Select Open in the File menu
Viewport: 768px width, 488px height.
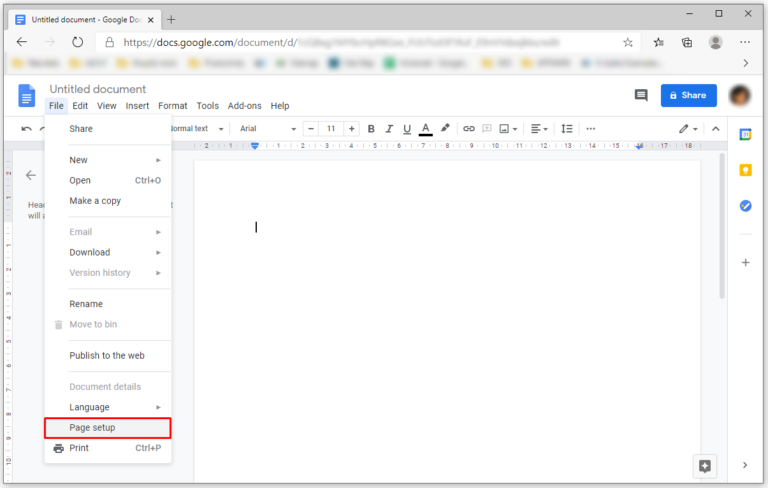[108, 180]
